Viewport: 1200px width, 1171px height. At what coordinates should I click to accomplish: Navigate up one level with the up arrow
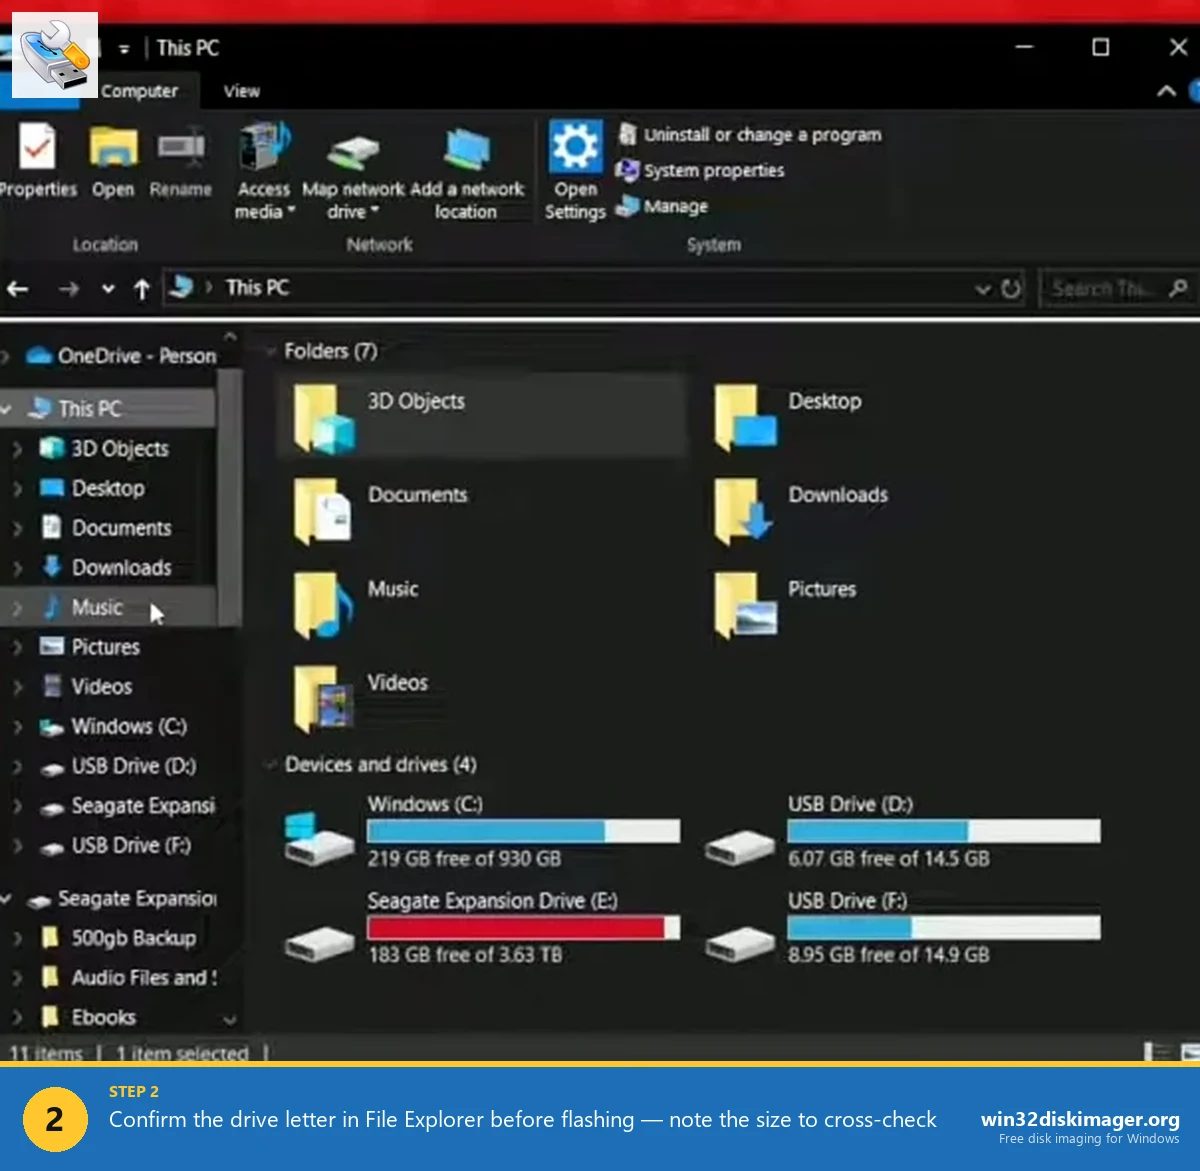(142, 288)
